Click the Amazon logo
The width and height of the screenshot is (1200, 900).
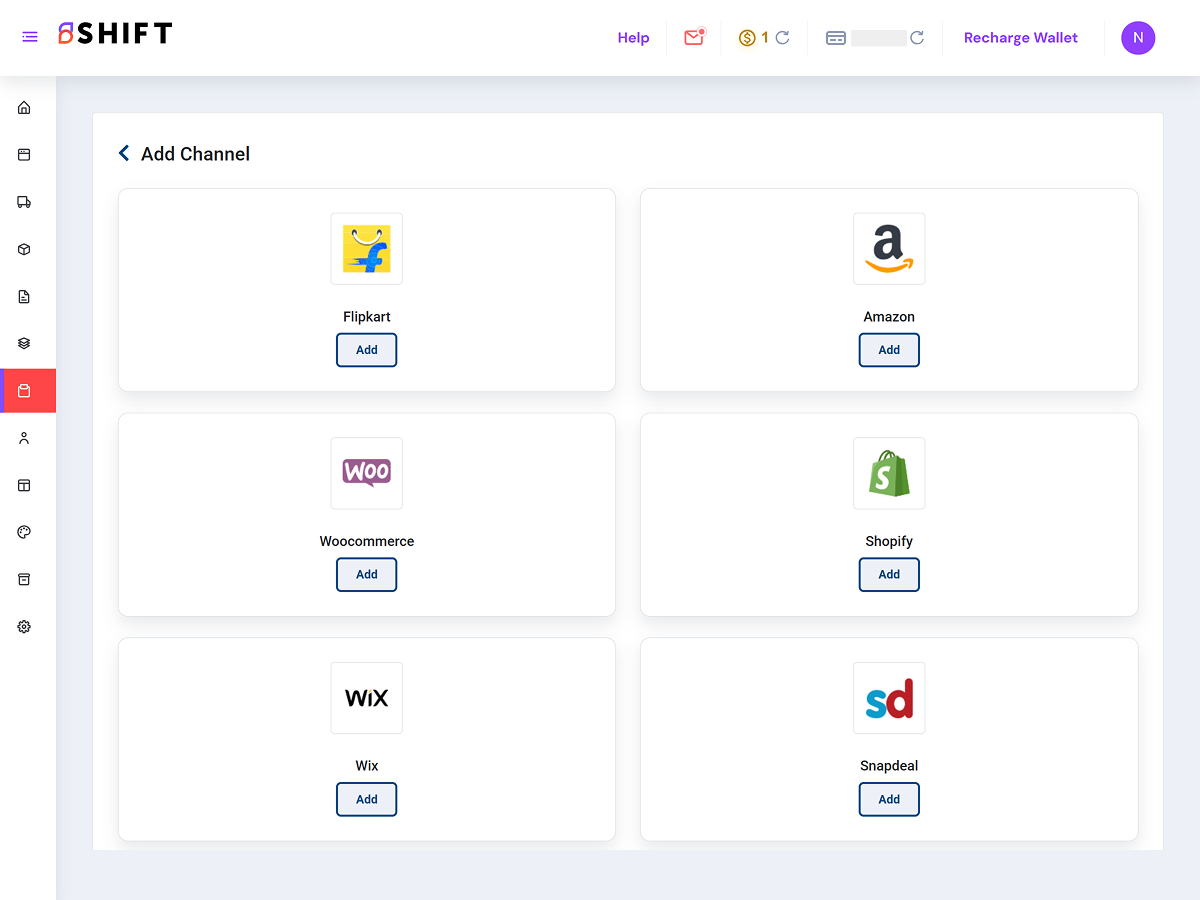pyautogui.click(x=889, y=249)
